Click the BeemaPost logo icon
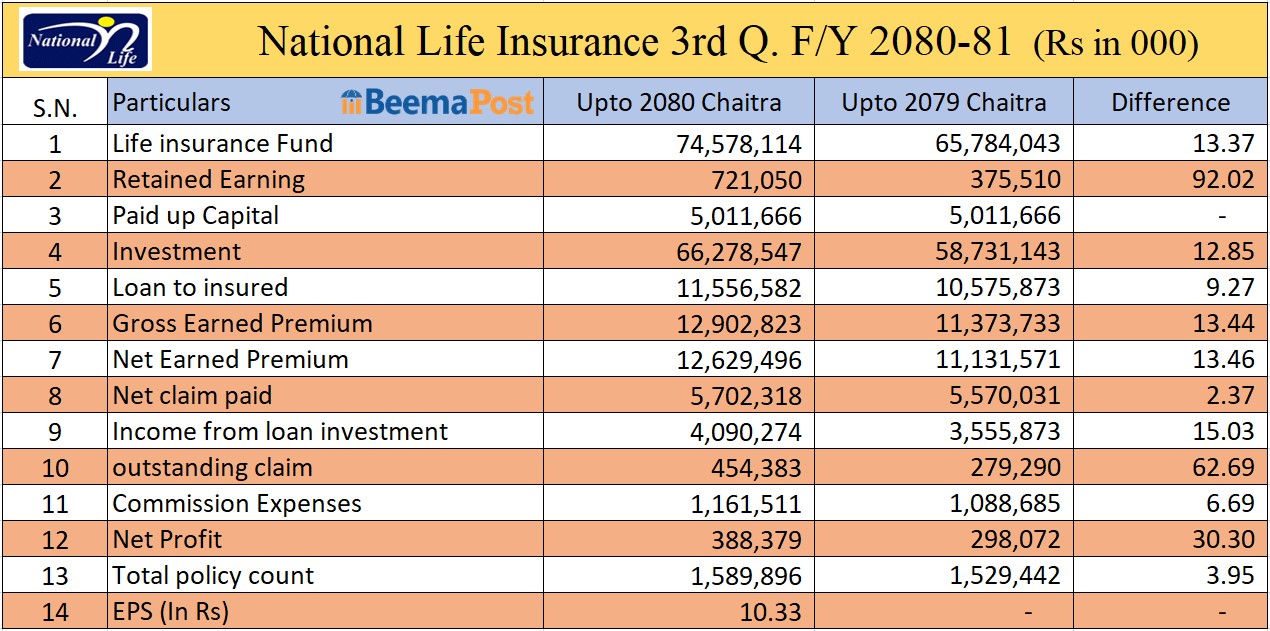 tap(350, 102)
